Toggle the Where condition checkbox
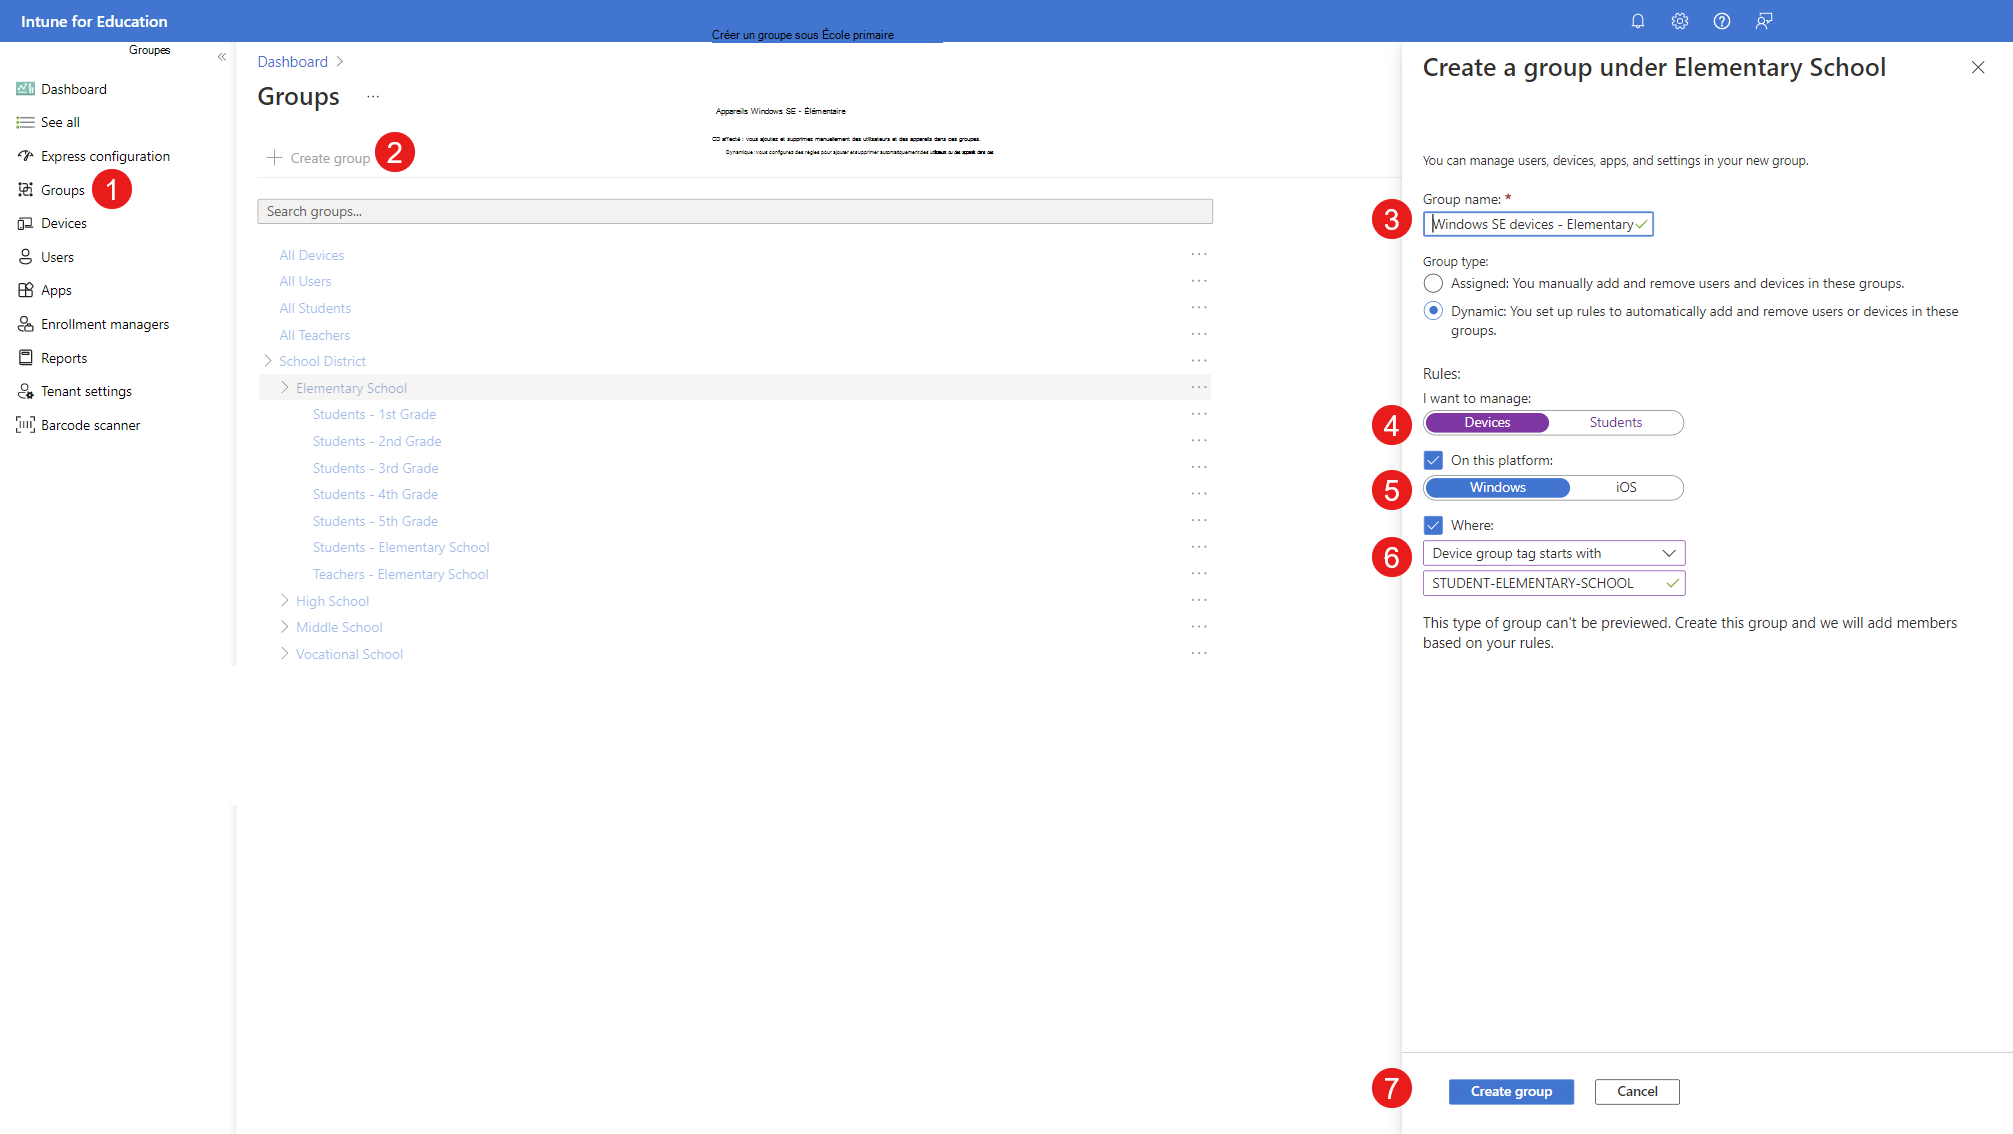The width and height of the screenshot is (2013, 1134). click(x=1432, y=524)
